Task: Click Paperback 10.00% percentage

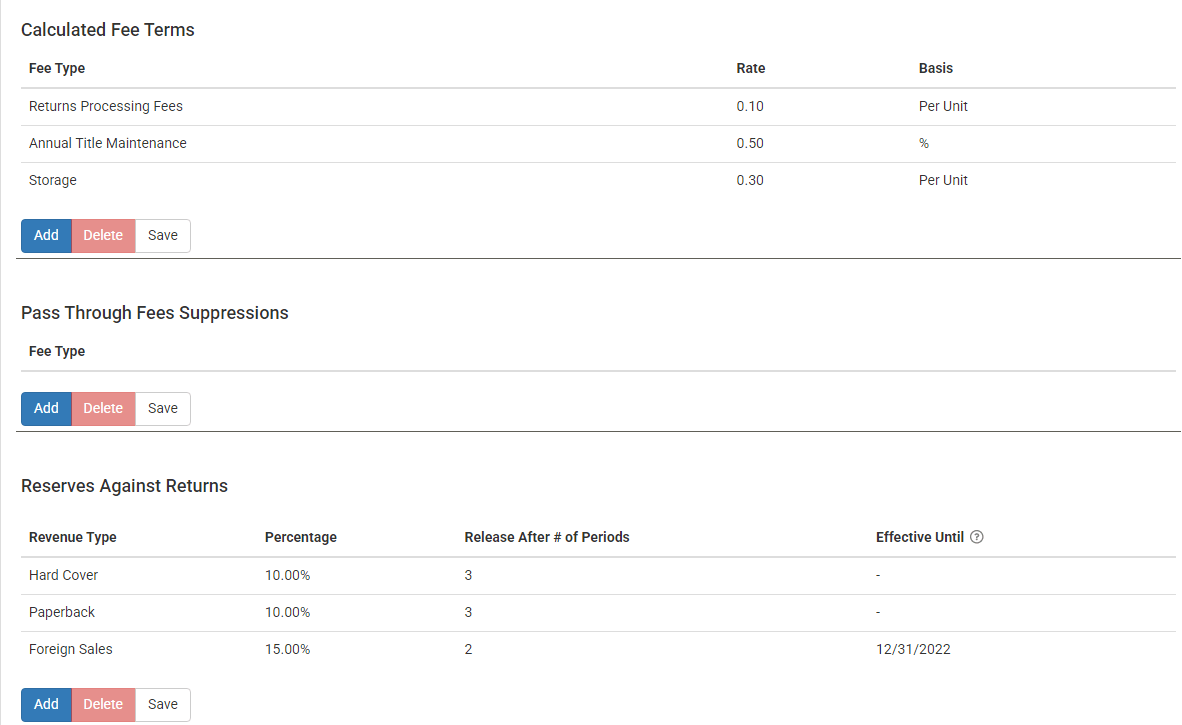Action: pyautogui.click(x=287, y=613)
